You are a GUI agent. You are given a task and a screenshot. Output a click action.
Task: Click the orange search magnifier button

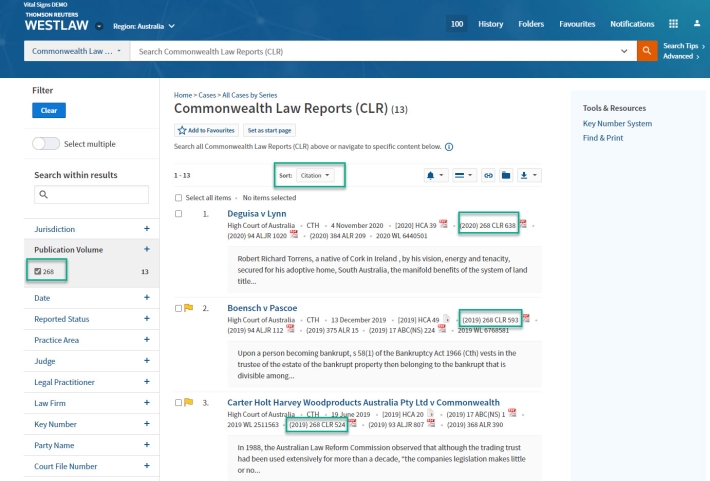pos(647,51)
